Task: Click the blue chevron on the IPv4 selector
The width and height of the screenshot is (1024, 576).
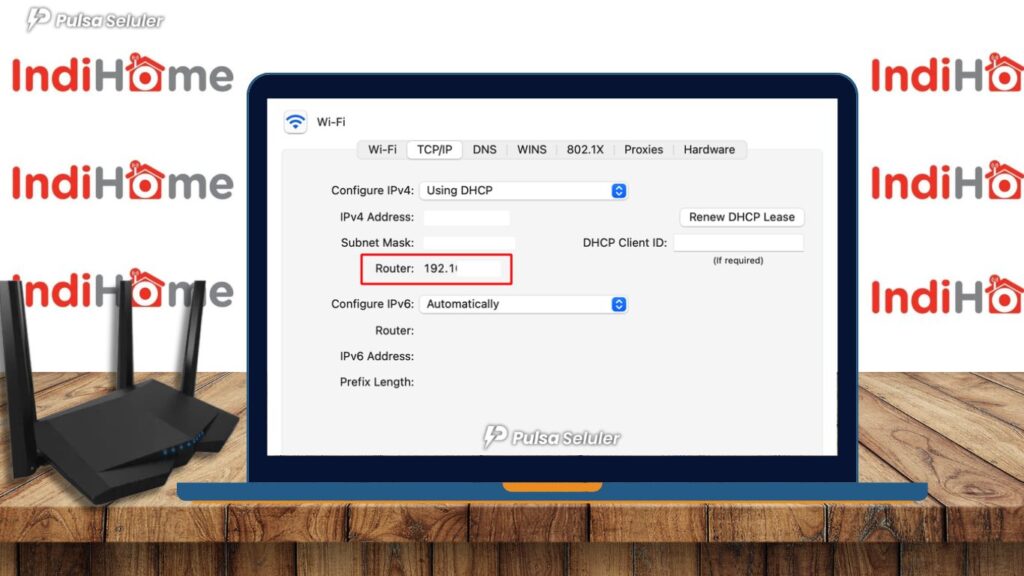Action: 617,190
